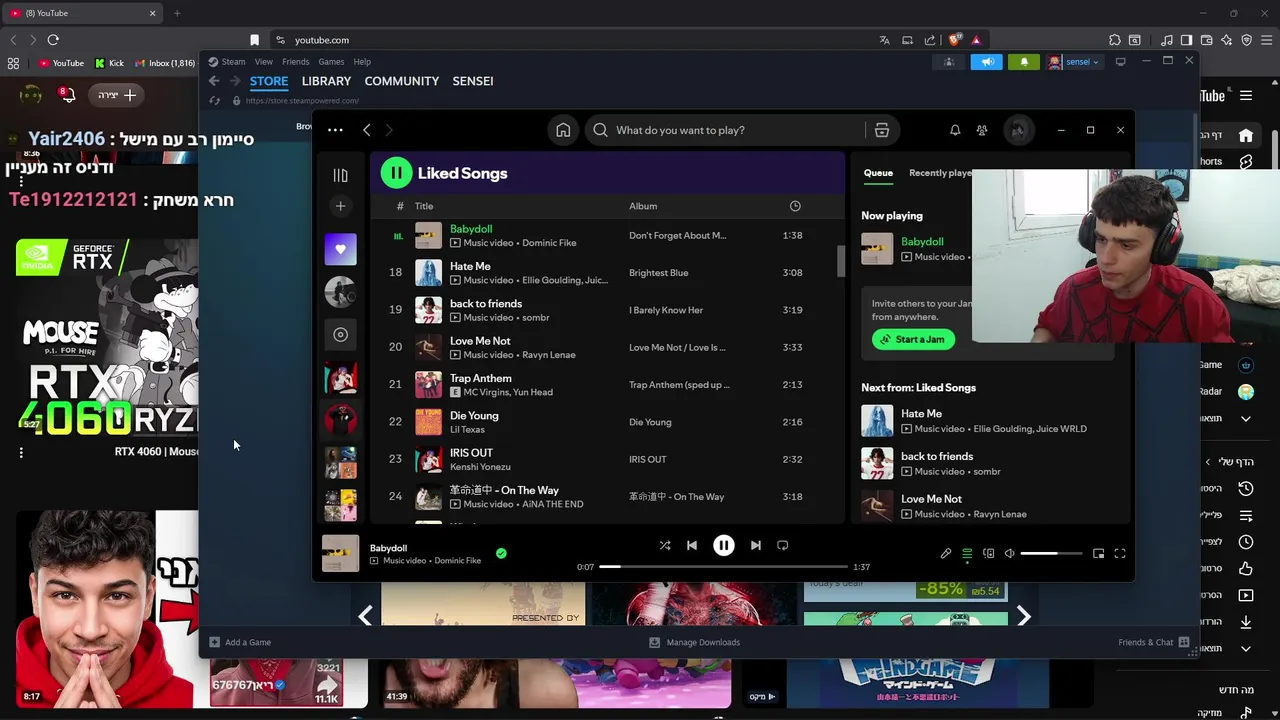Image resolution: width=1280 pixels, height=720 pixels.
Task: Enter Spotify full screen mode
Action: [x=1120, y=553]
